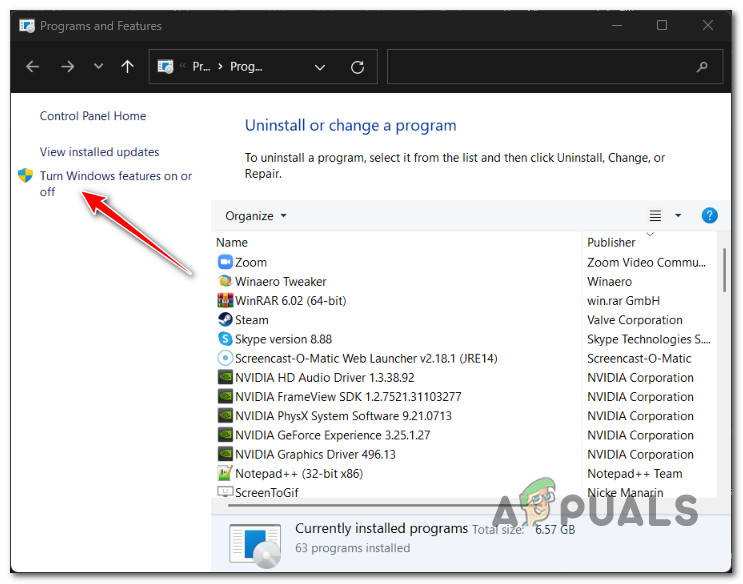Select 'NVIDIA PhysX System Software 9.21.0713' entry

tap(344, 416)
